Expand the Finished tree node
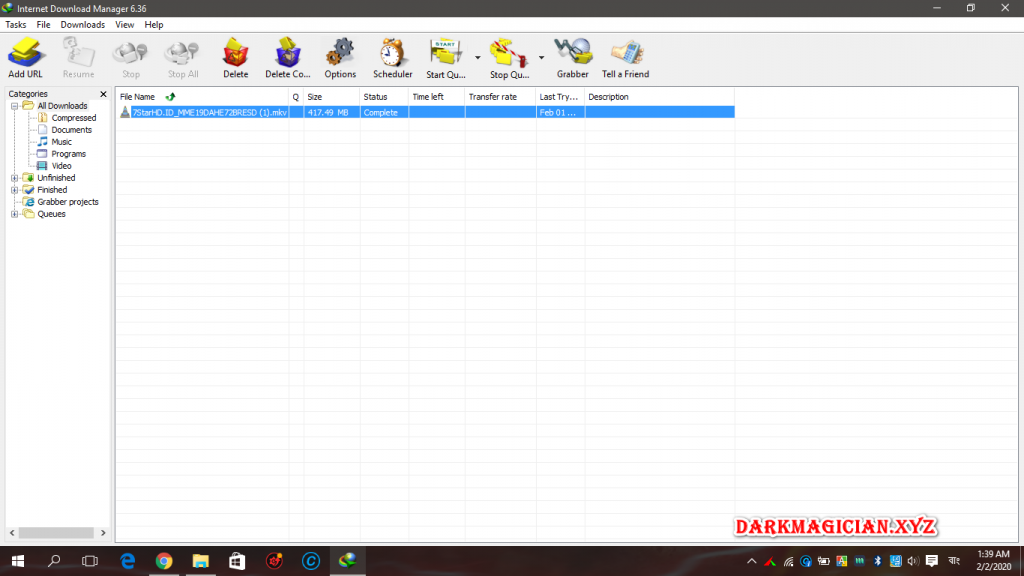 coord(14,190)
